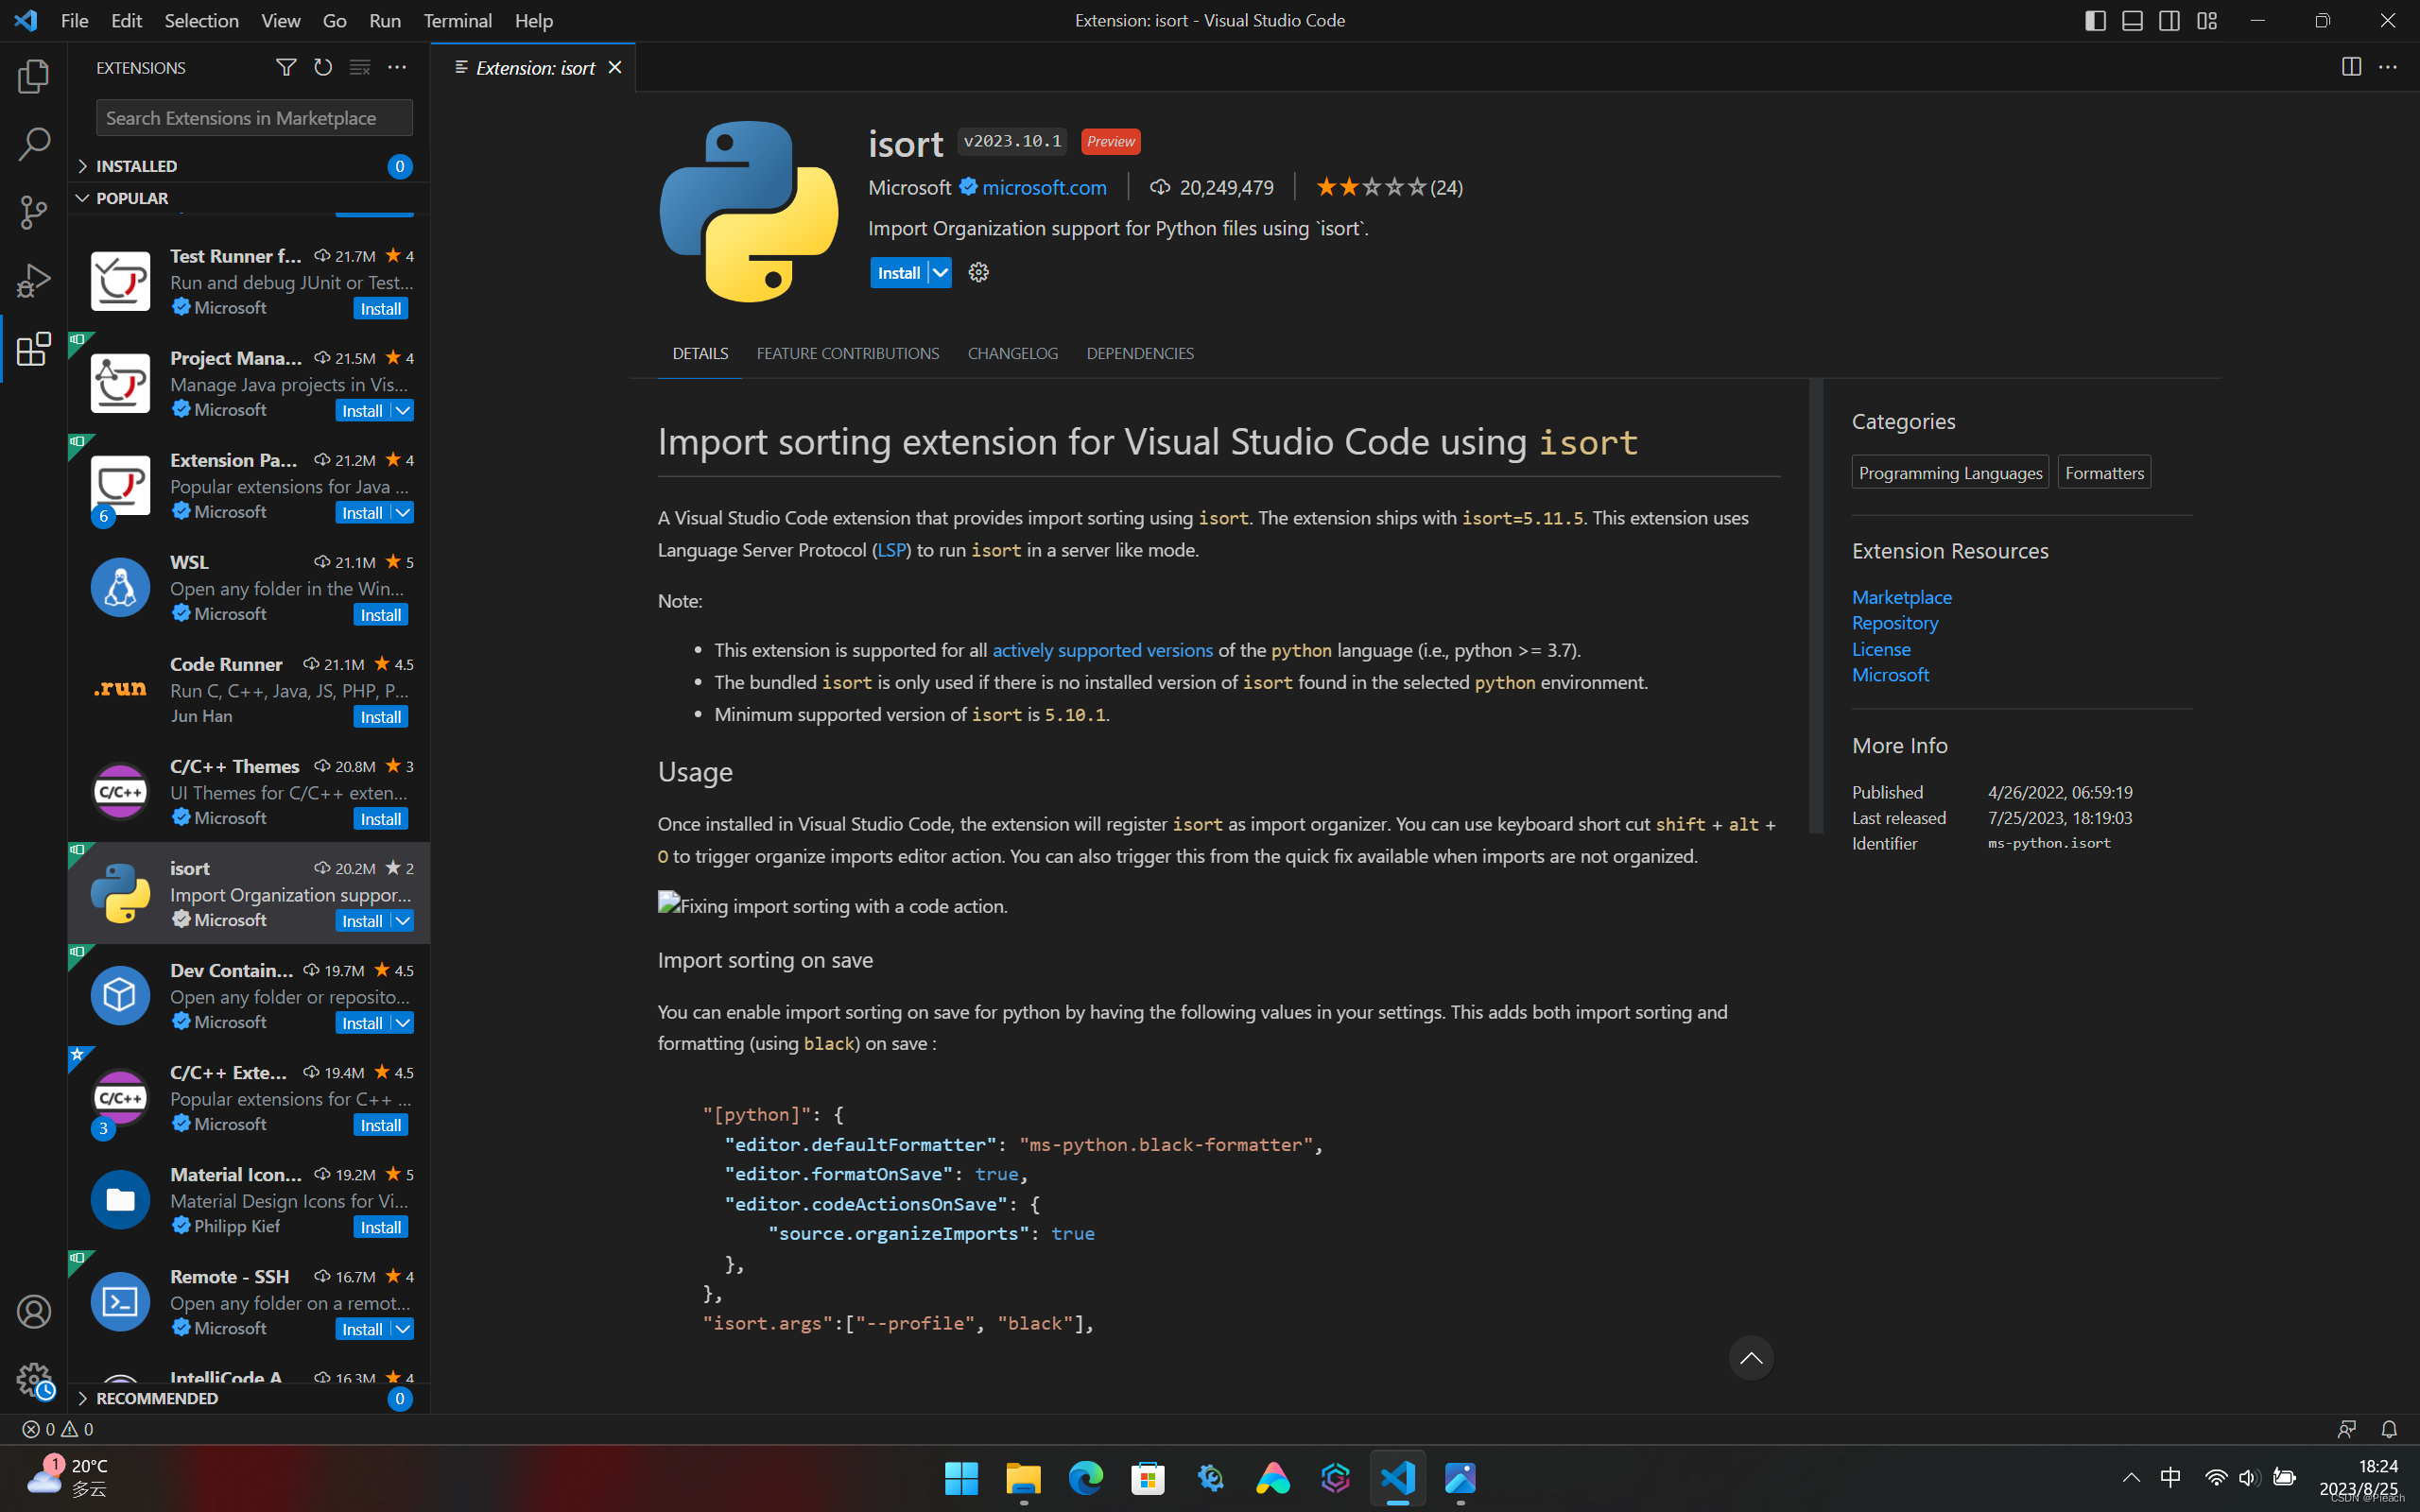Screen dimensions: 2420x1512
Task: Open the Run and Debug view
Action: point(33,280)
